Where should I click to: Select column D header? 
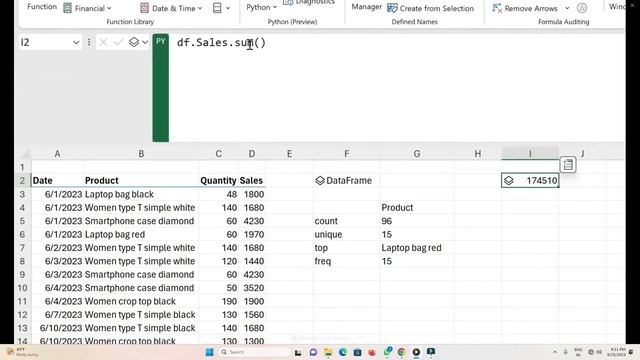(x=252, y=154)
